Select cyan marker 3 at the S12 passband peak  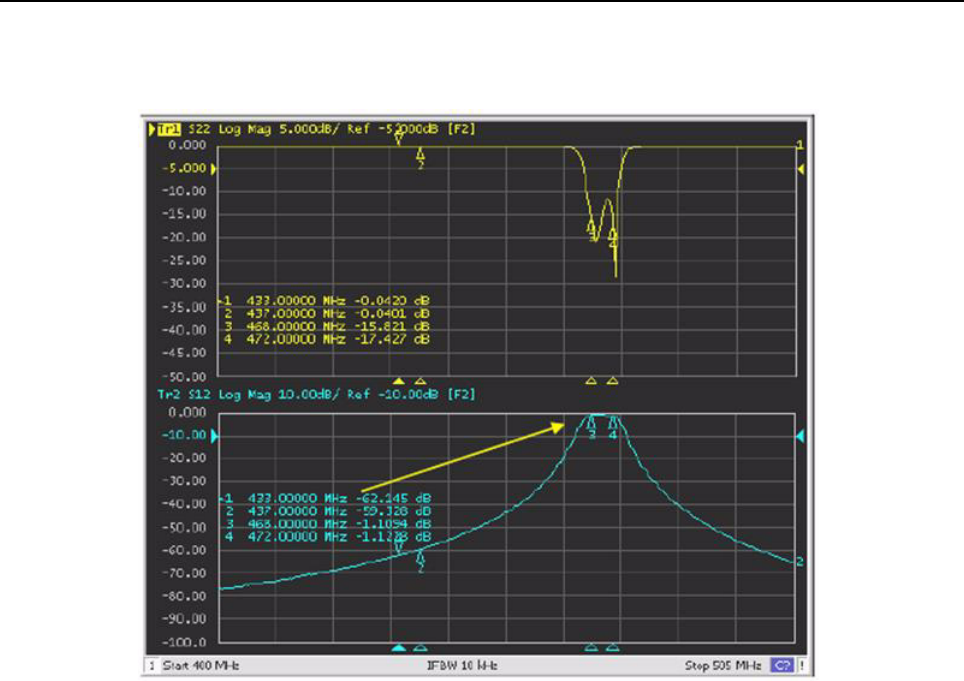coord(591,428)
